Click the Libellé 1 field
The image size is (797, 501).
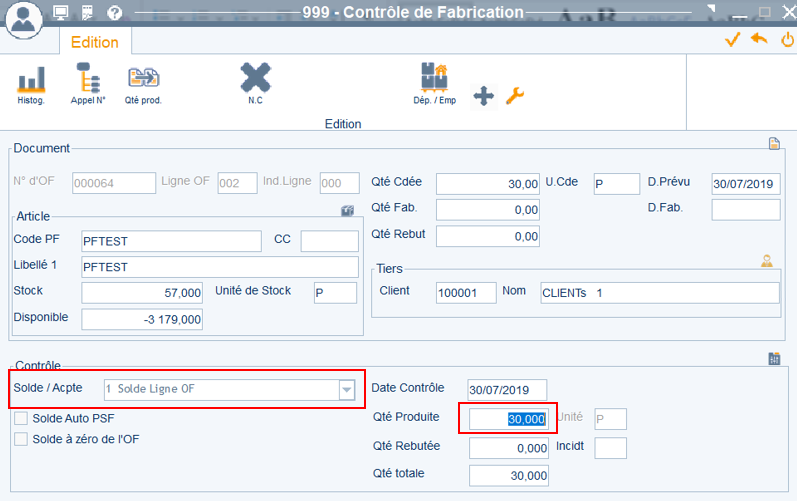click(220, 267)
